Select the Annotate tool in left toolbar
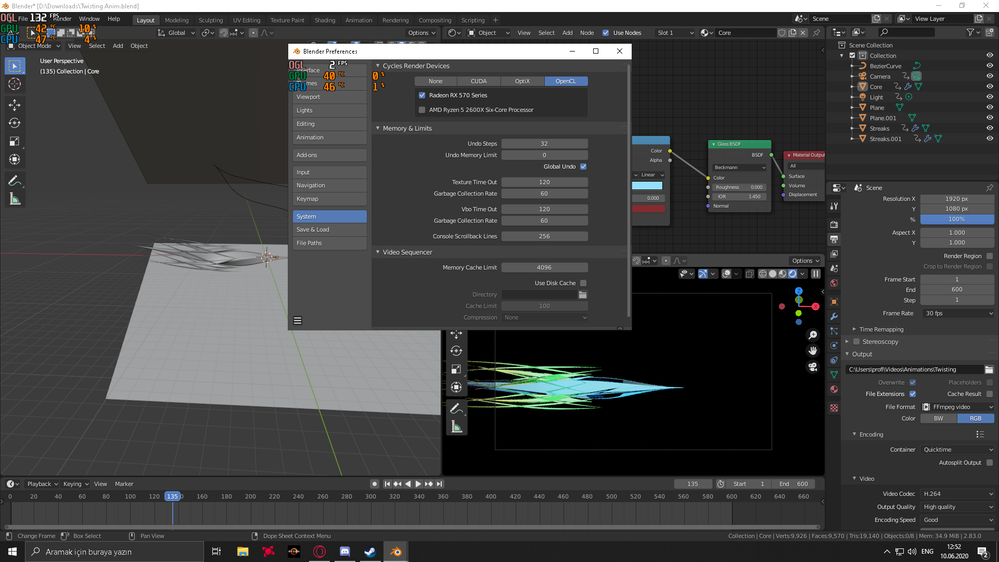 pyautogui.click(x=14, y=182)
